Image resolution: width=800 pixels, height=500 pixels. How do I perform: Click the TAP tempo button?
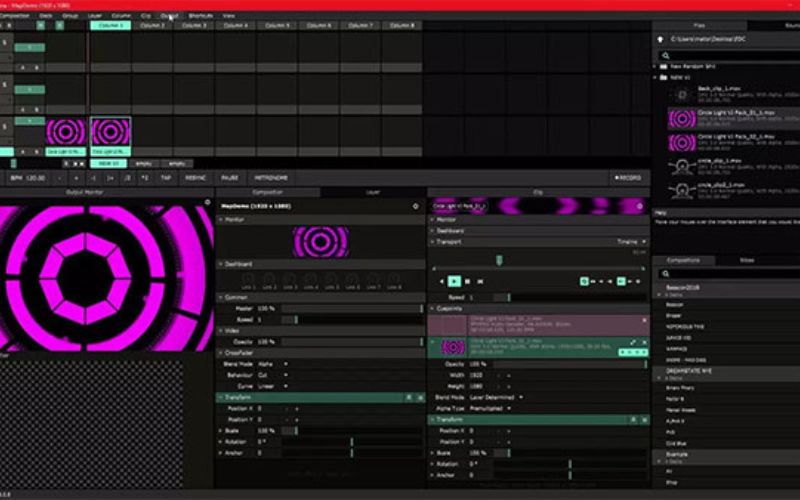coord(166,177)
